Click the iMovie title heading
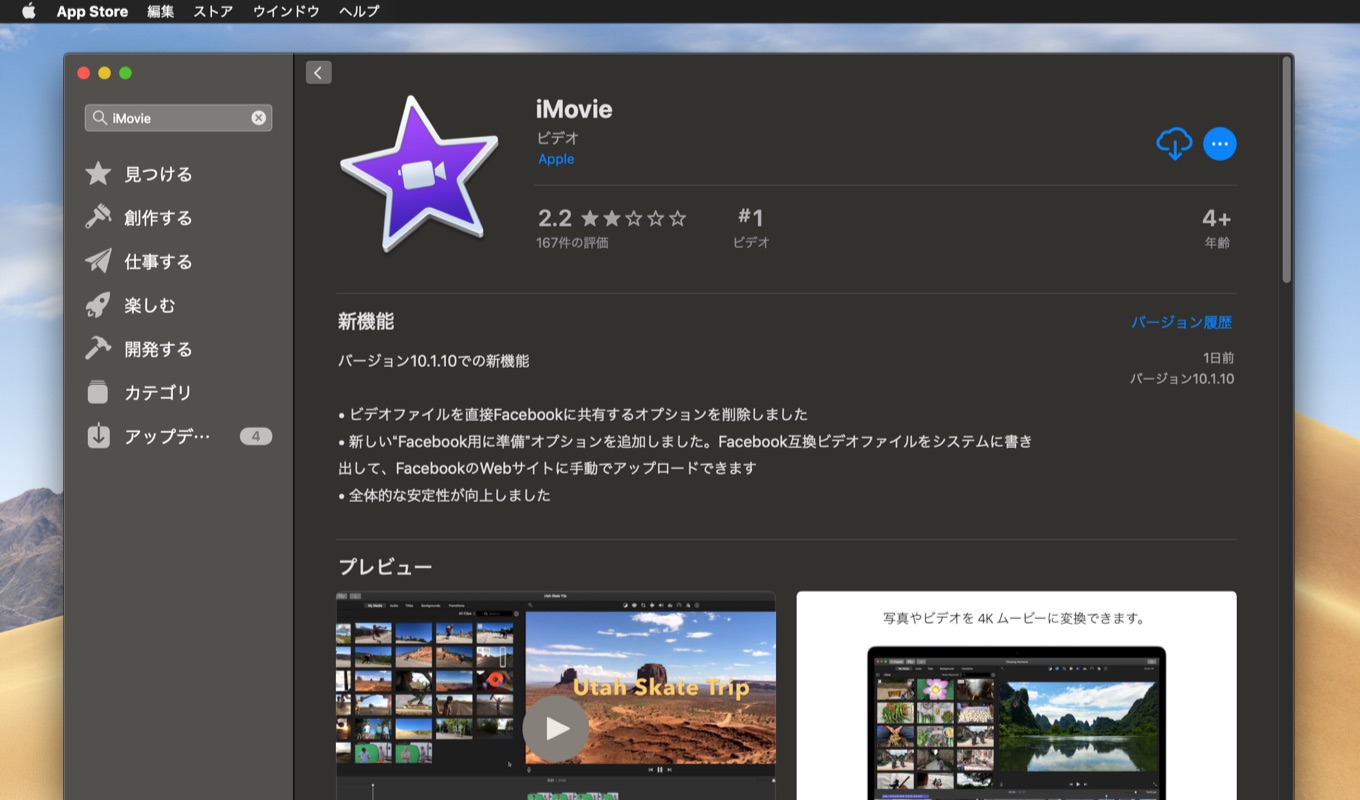This screenshot has width=1360, height=800. (x=574, y=109)
